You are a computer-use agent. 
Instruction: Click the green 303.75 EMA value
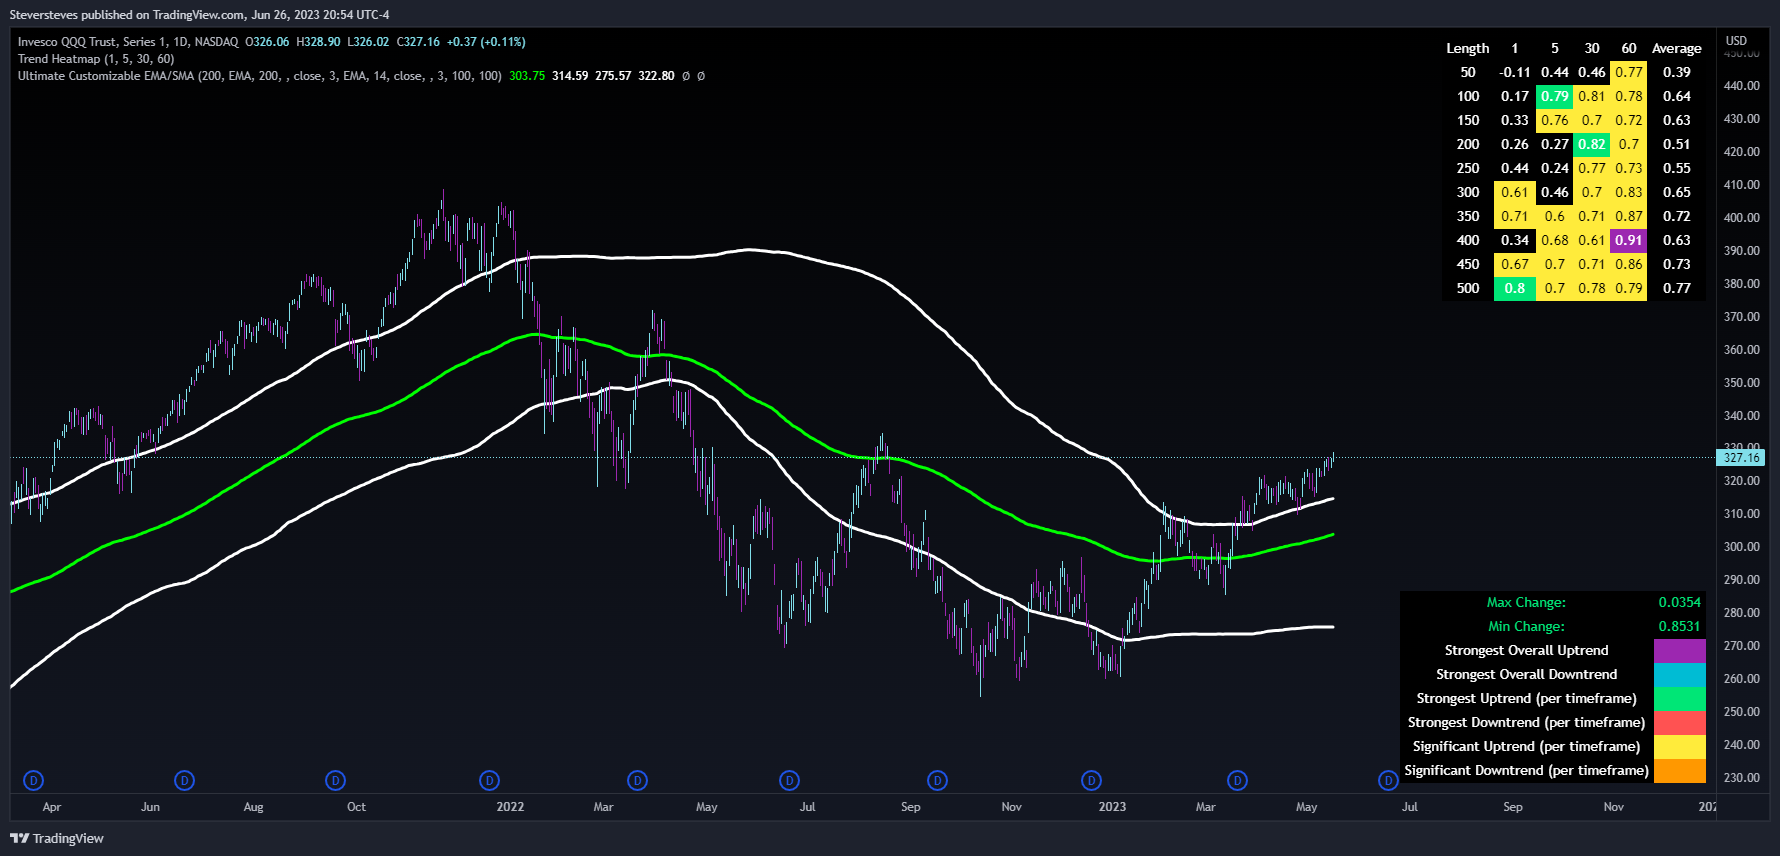(527, 76)
